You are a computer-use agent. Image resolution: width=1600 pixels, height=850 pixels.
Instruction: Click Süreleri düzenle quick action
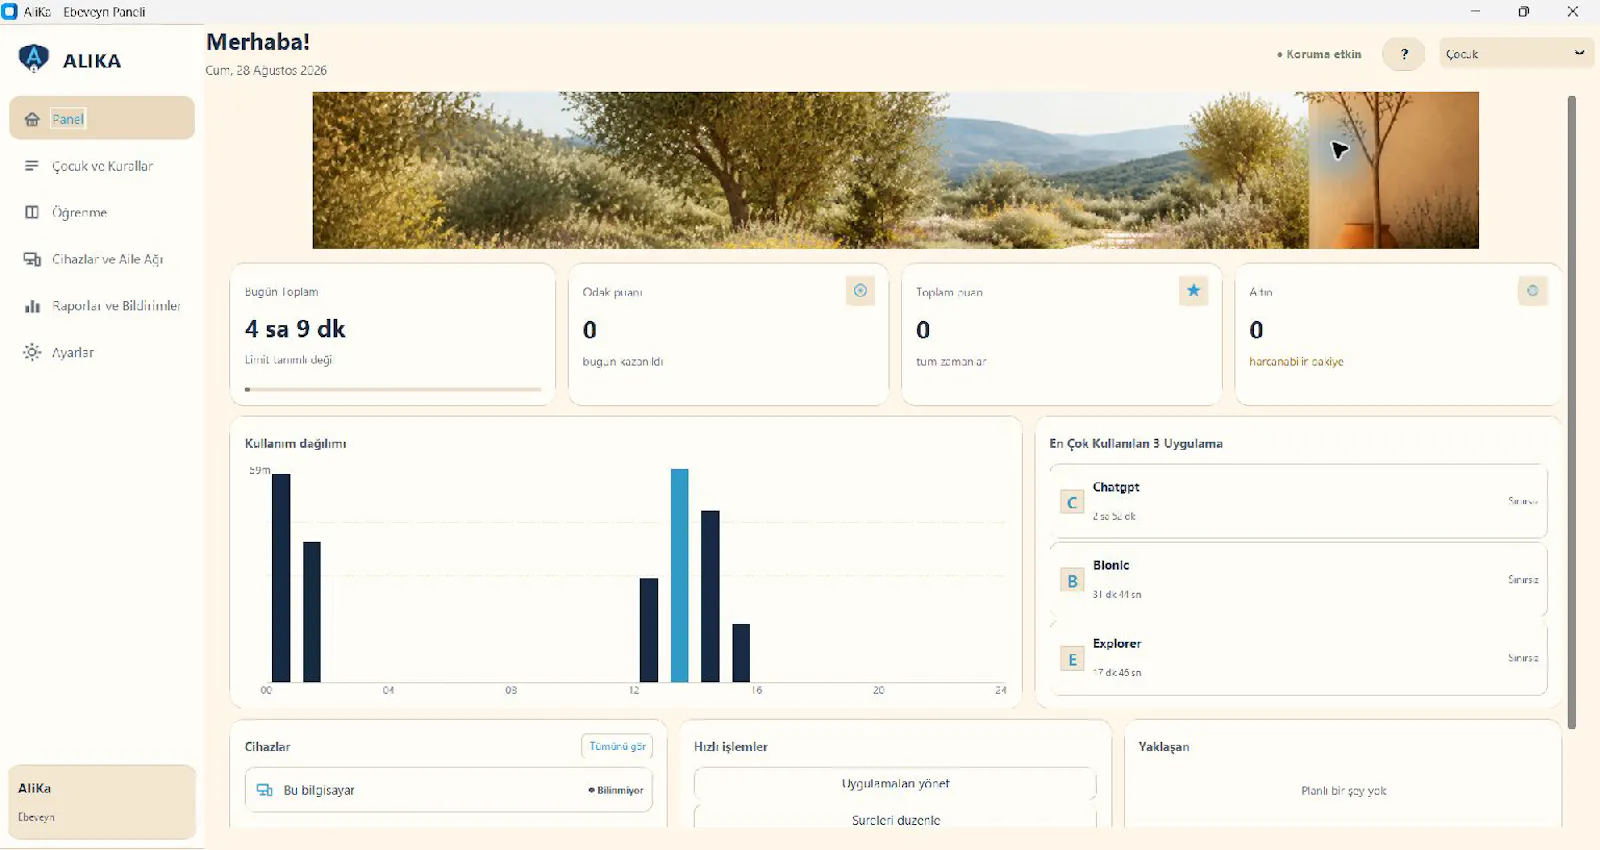tap(895, 818)
